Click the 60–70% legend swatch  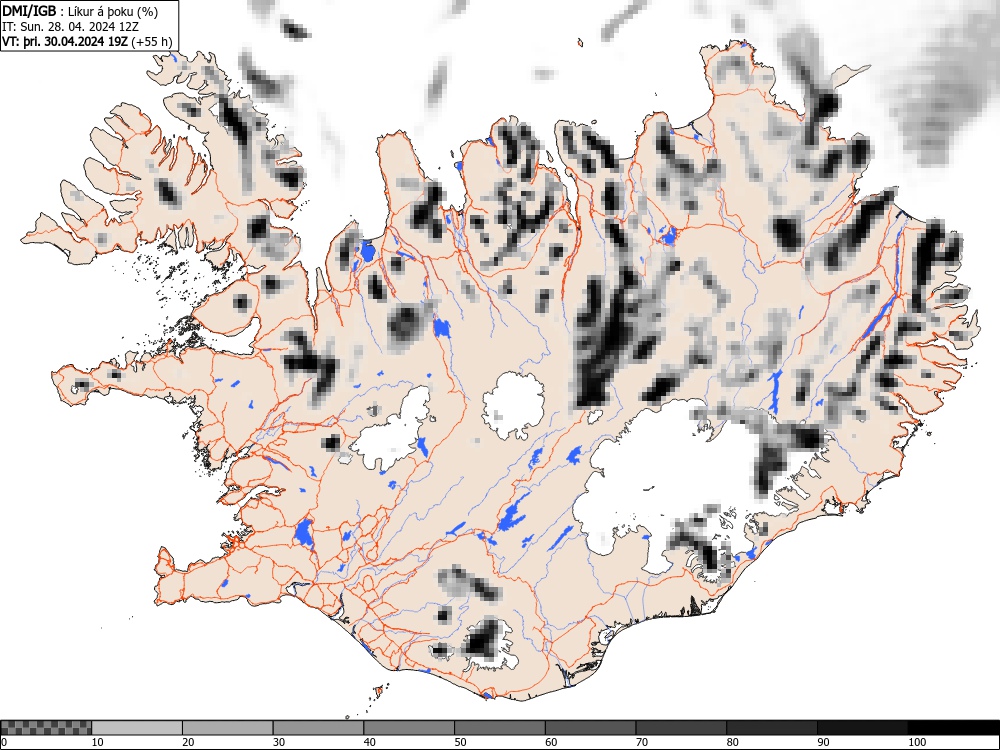pos(591,728)
